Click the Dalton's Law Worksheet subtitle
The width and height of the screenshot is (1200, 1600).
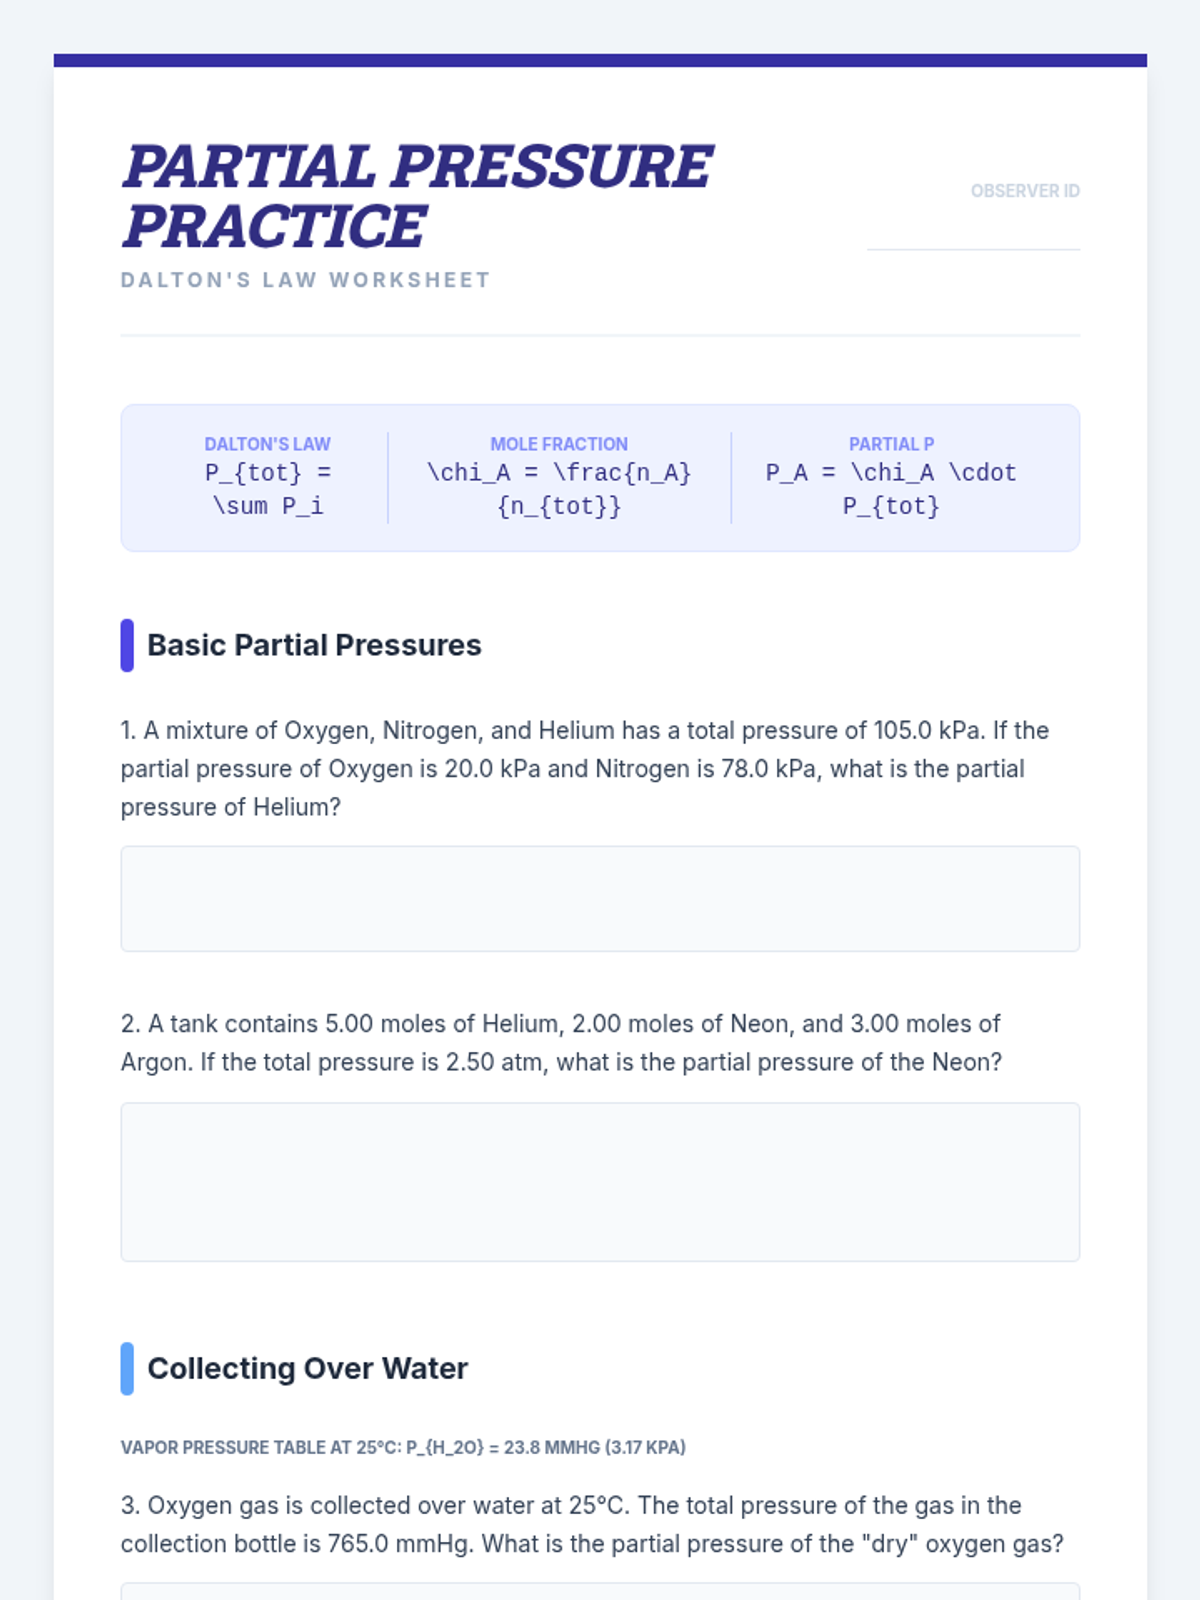click(x=306, y=280)
